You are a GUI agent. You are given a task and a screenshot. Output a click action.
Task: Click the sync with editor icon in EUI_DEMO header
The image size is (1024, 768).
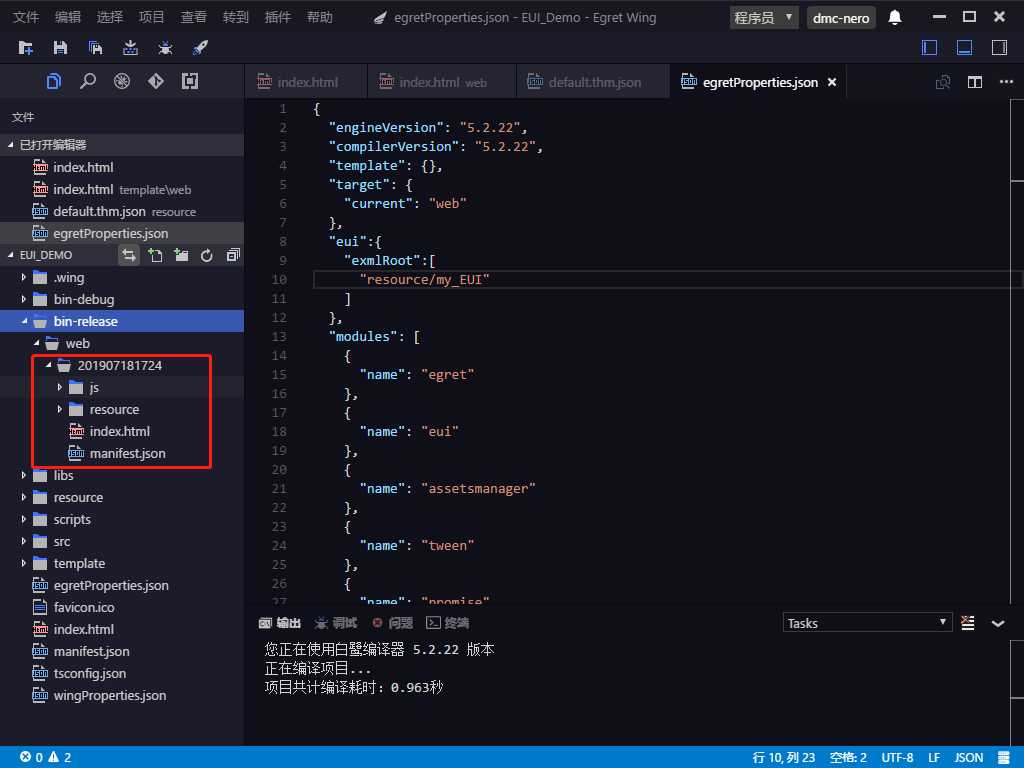point(129,255)
